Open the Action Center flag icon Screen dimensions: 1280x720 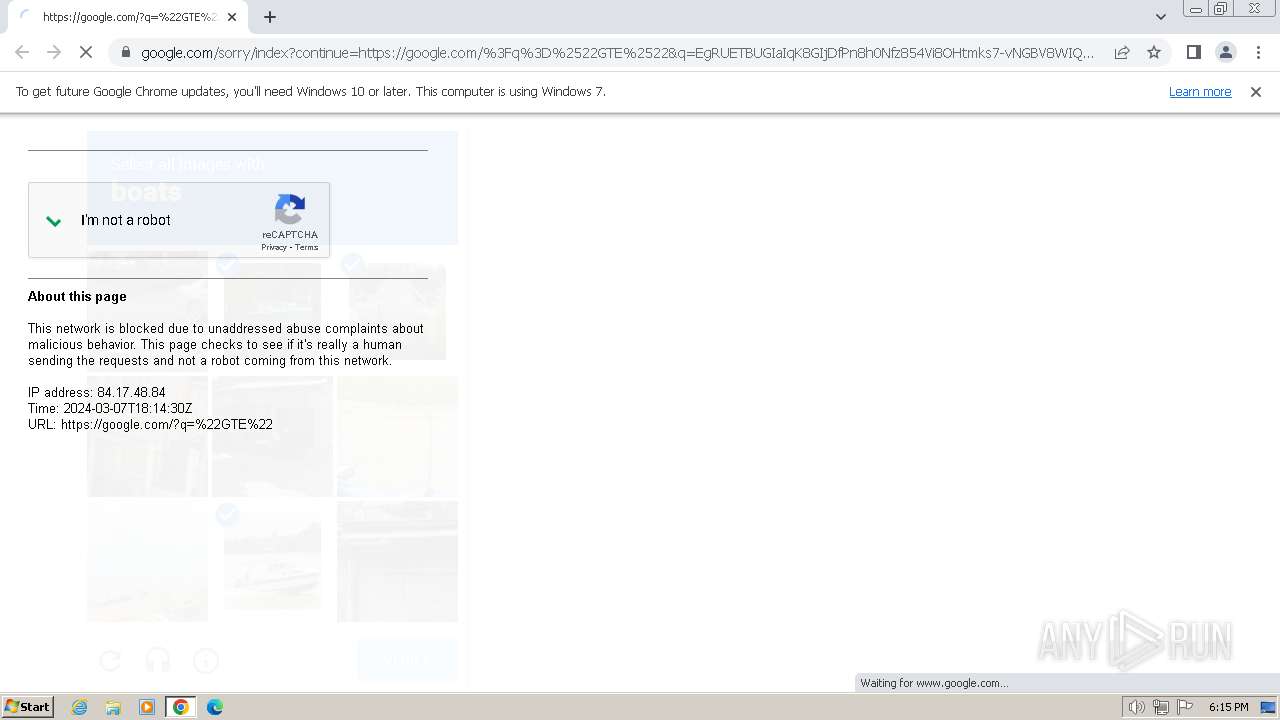point(1185,707)
